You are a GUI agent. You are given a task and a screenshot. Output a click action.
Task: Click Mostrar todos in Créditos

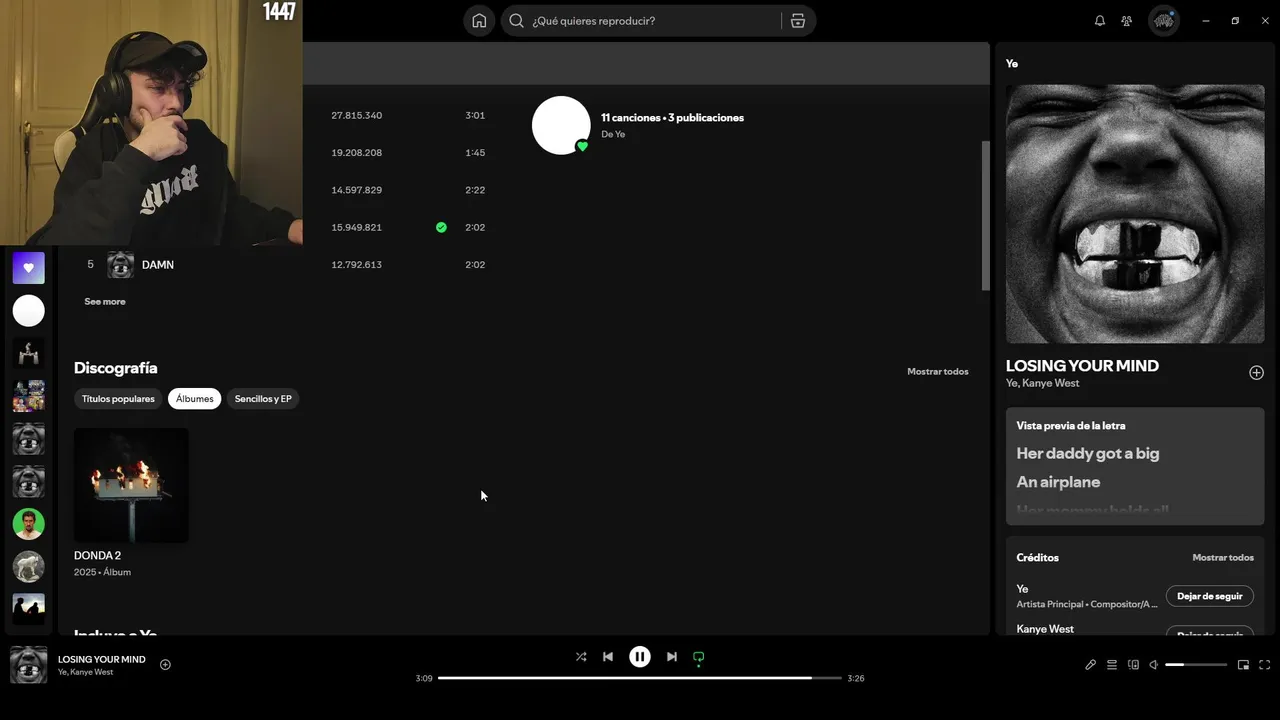(1223, 558)
